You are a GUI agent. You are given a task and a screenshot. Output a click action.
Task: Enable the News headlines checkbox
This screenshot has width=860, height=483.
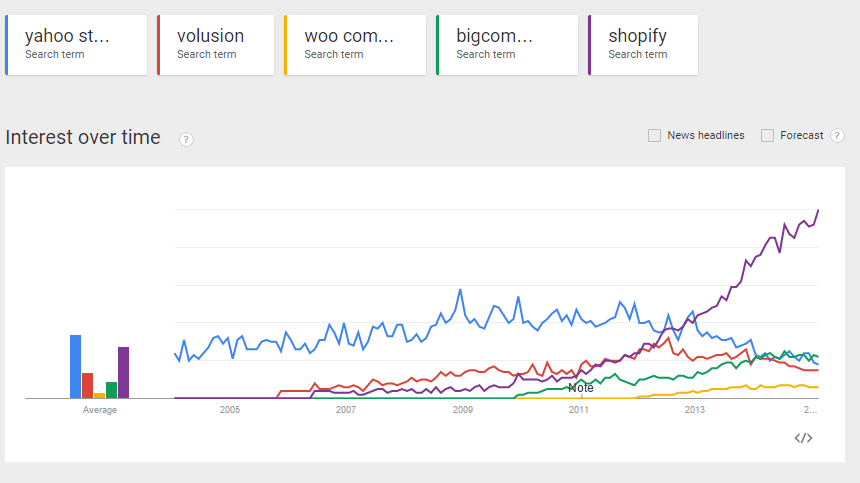click(x=654, y=135)
